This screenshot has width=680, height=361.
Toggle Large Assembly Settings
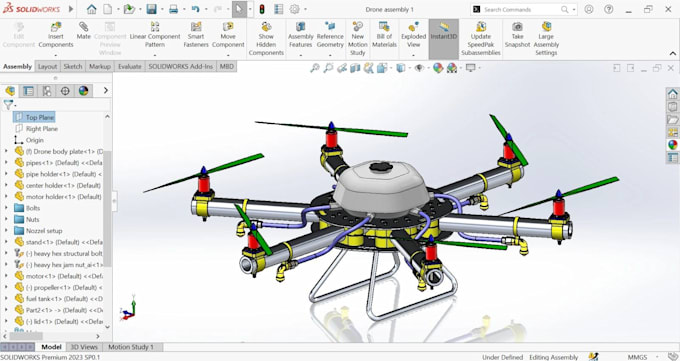[546, 39]
